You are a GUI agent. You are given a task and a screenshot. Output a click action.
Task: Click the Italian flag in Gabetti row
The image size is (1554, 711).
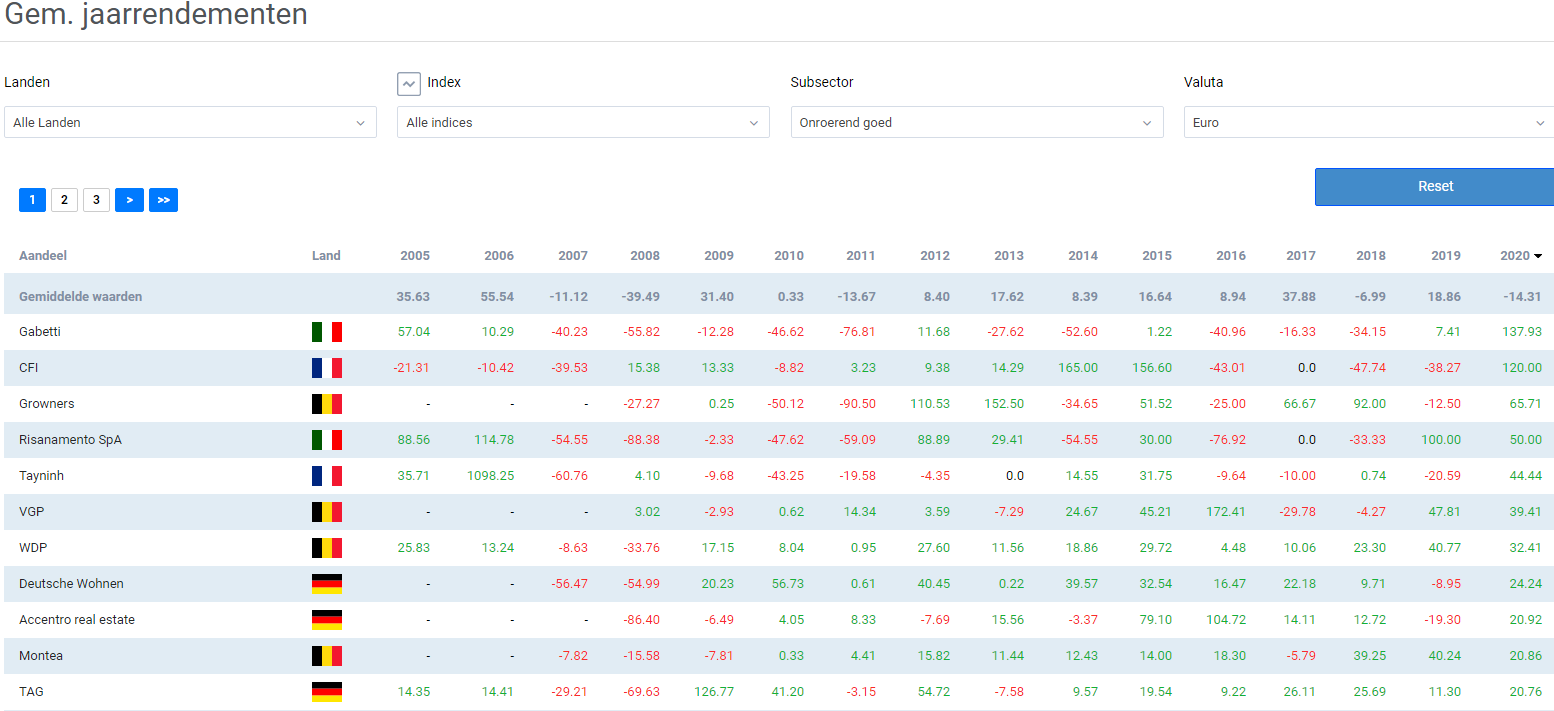326,332
